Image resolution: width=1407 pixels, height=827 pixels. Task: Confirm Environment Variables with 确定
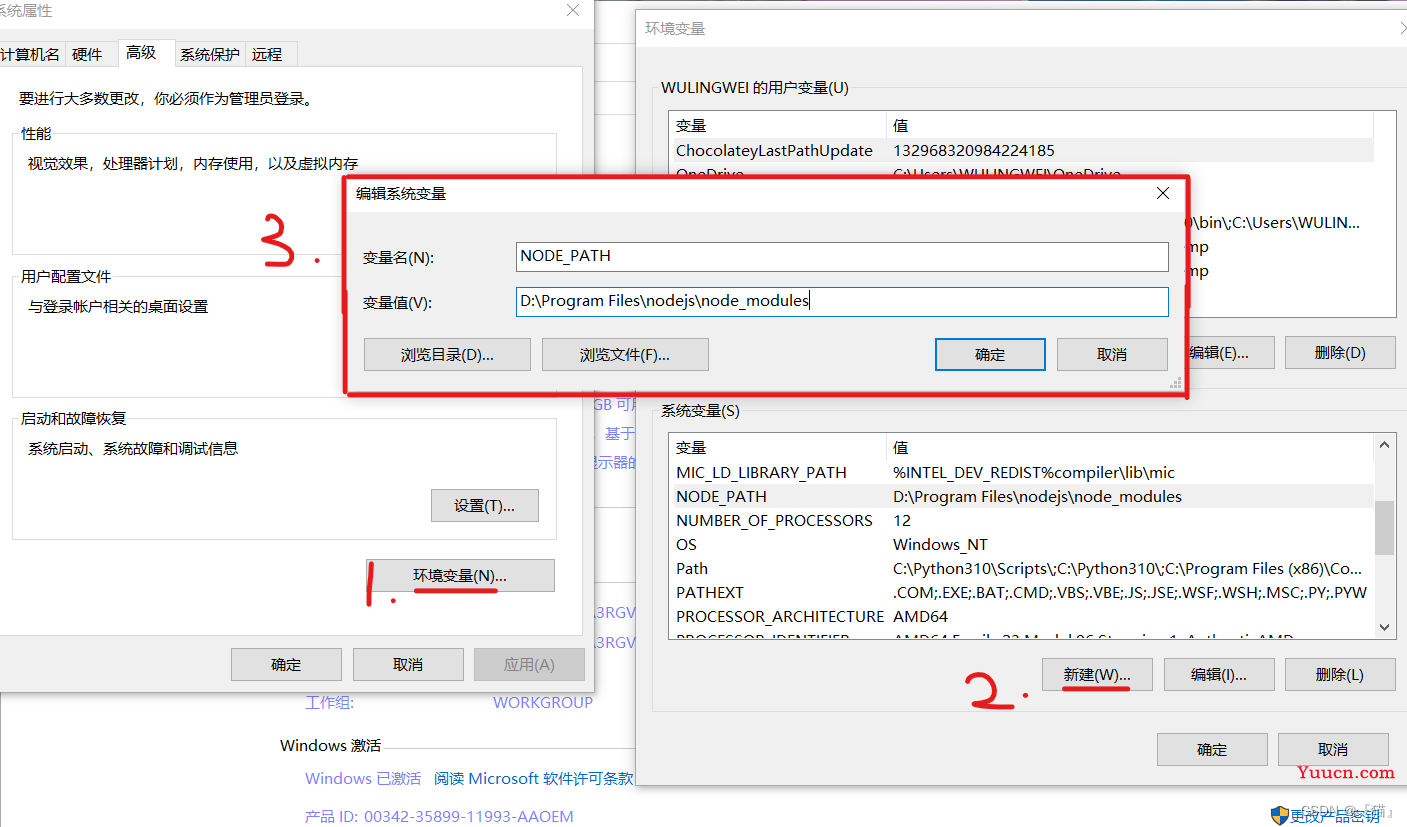pyautogui.click(x=1212, y=749)
